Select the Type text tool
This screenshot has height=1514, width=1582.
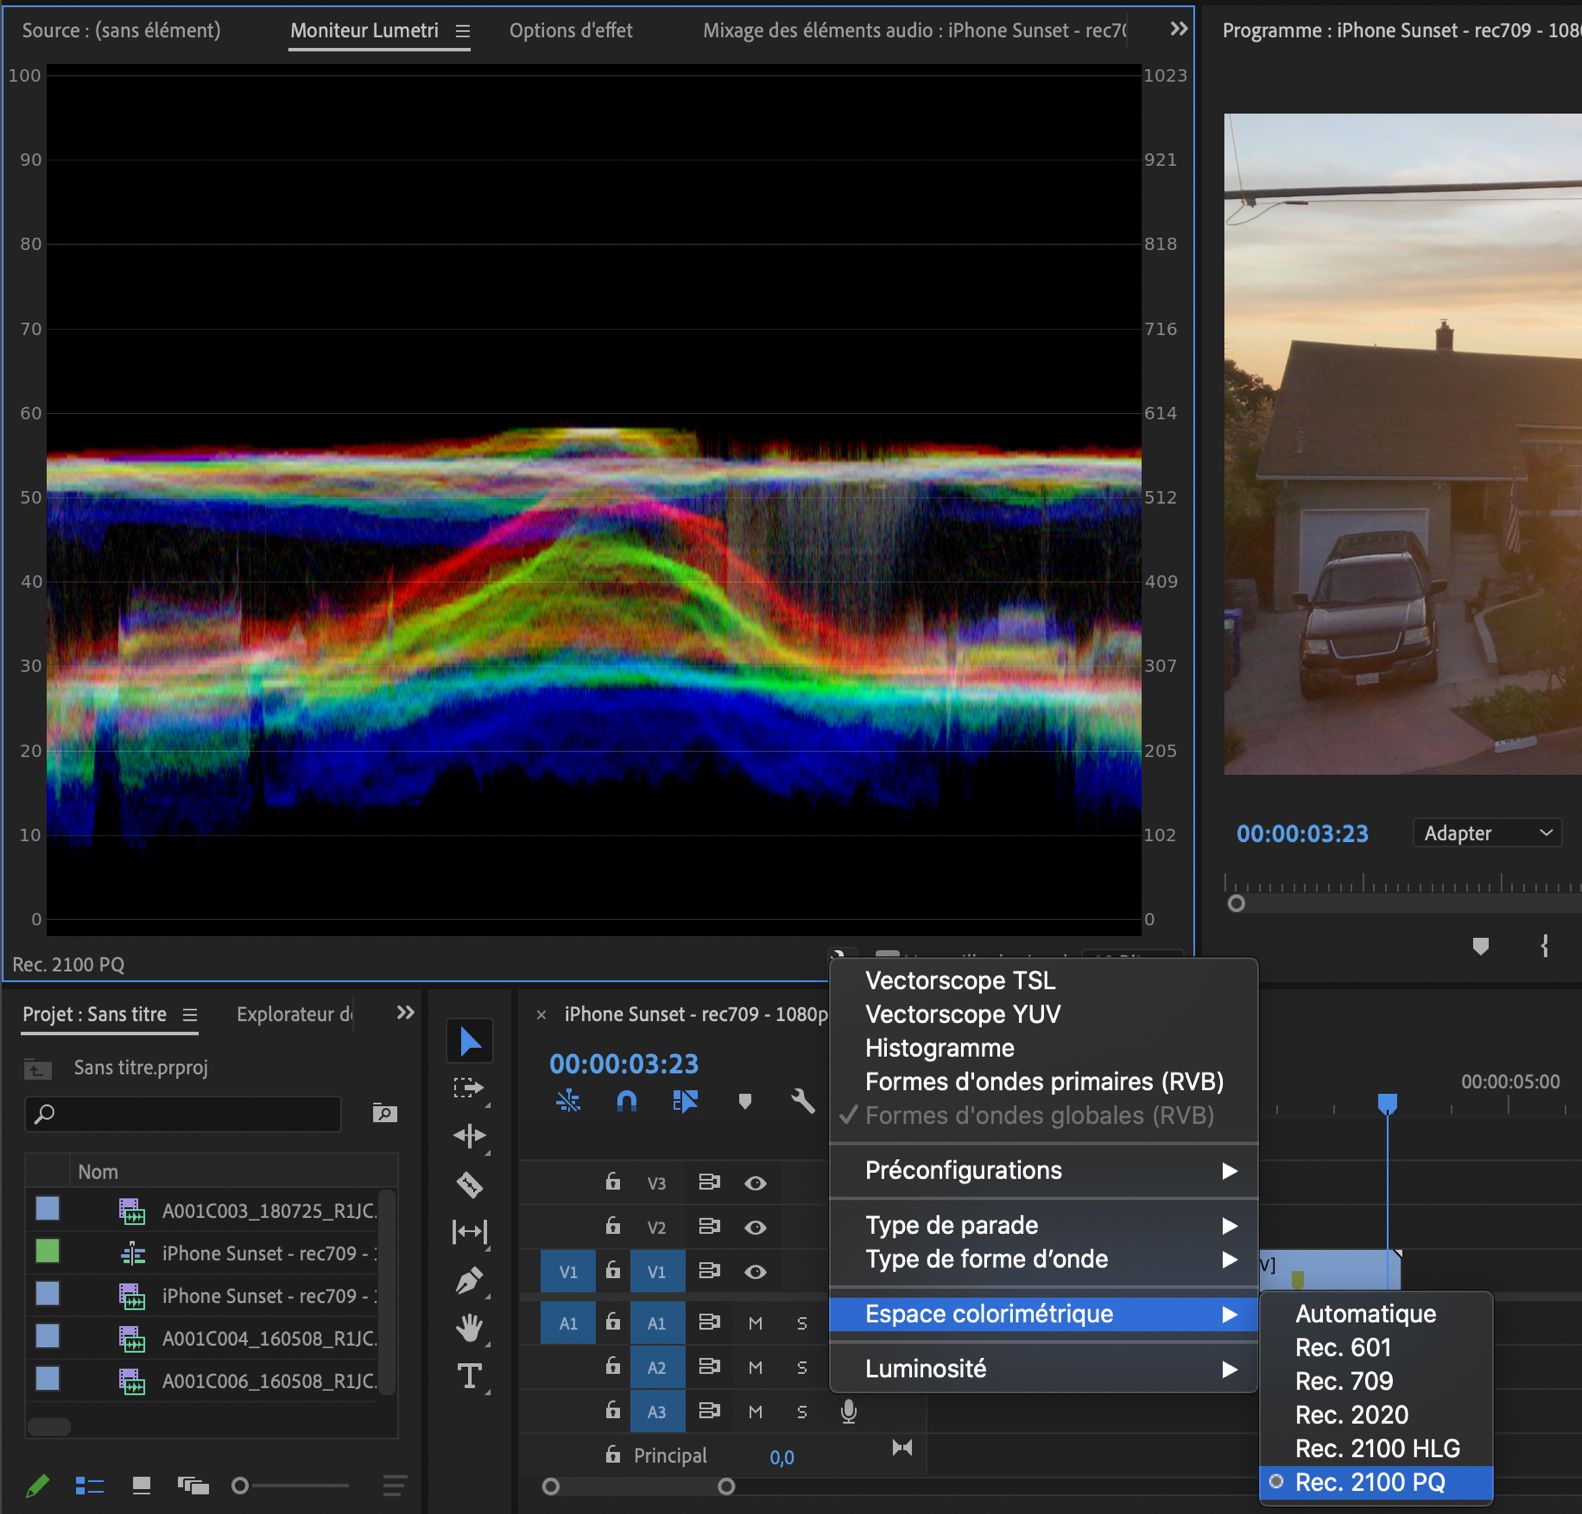(x=469, y=1376)
